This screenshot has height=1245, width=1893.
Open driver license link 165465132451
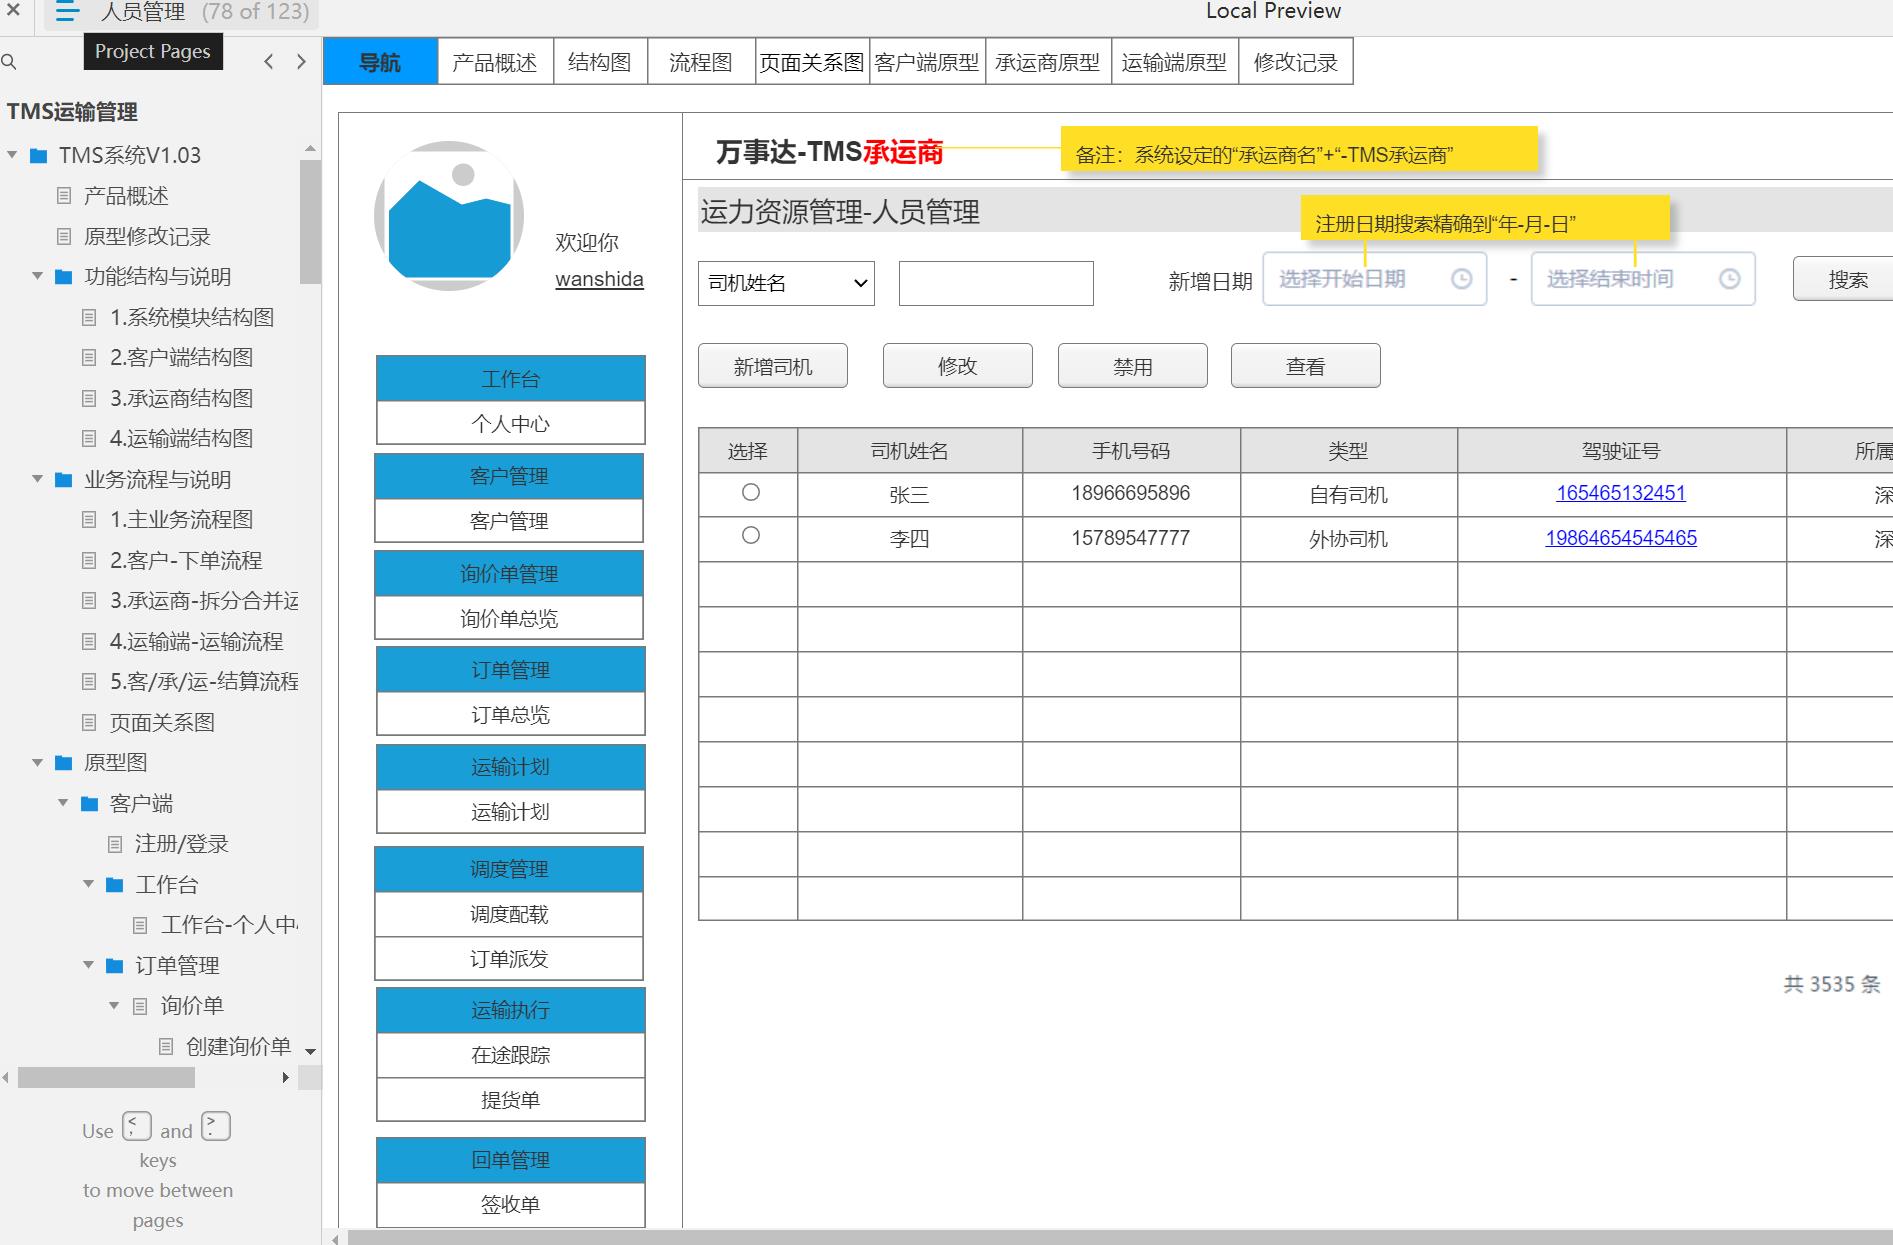click(1621, 493)
